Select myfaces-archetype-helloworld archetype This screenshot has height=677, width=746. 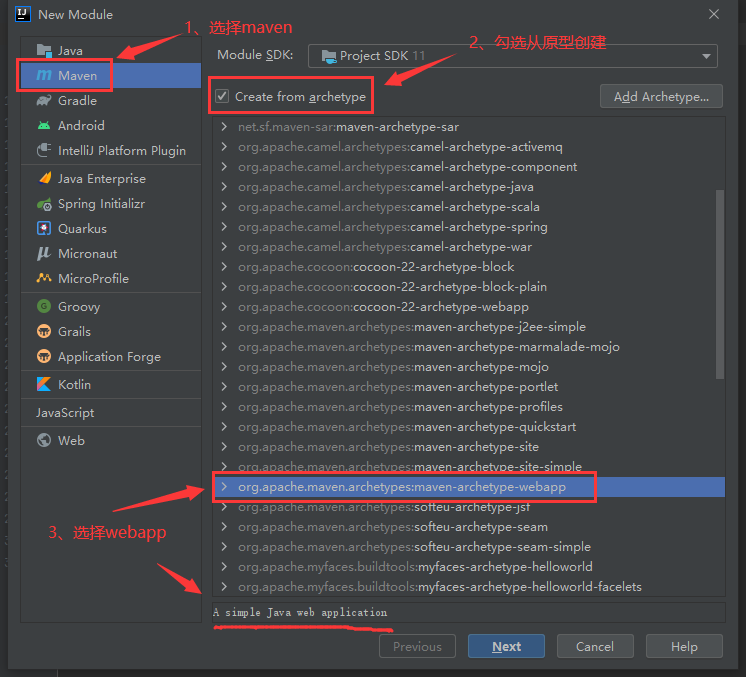pyautogui.click(x=469, y=567)
